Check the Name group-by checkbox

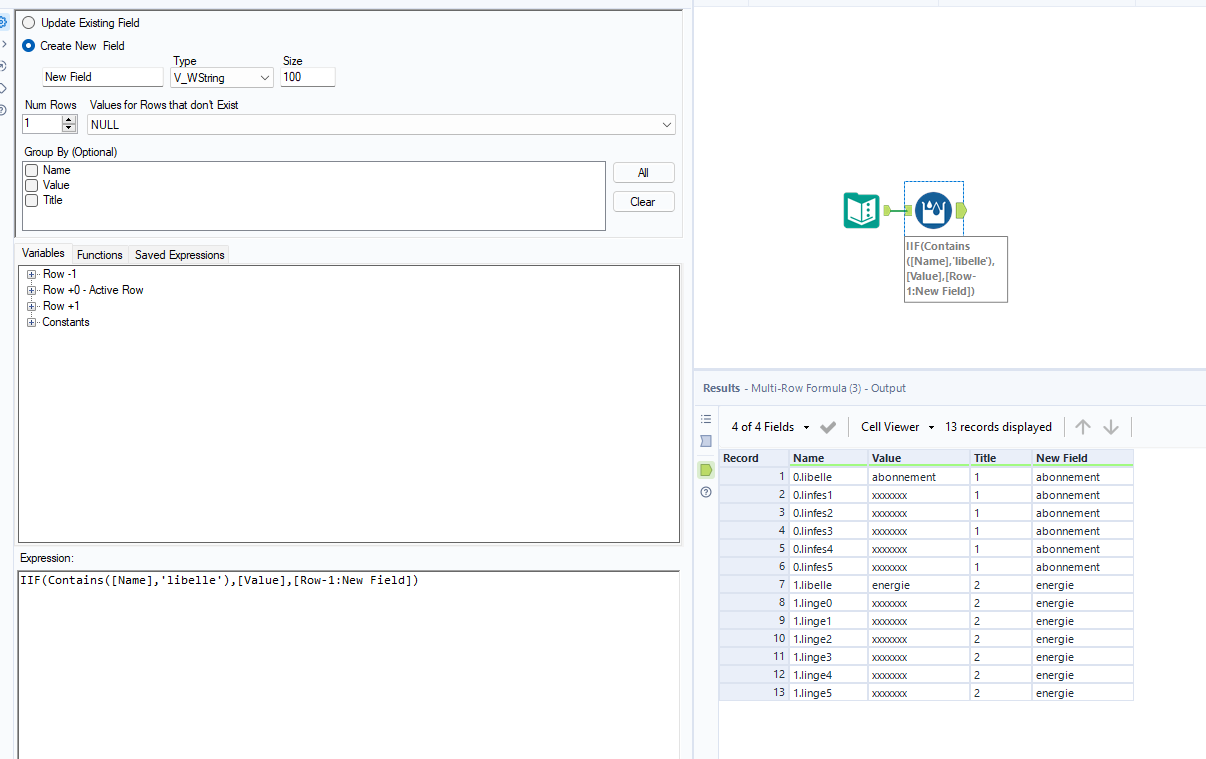(x=32, y=171)
